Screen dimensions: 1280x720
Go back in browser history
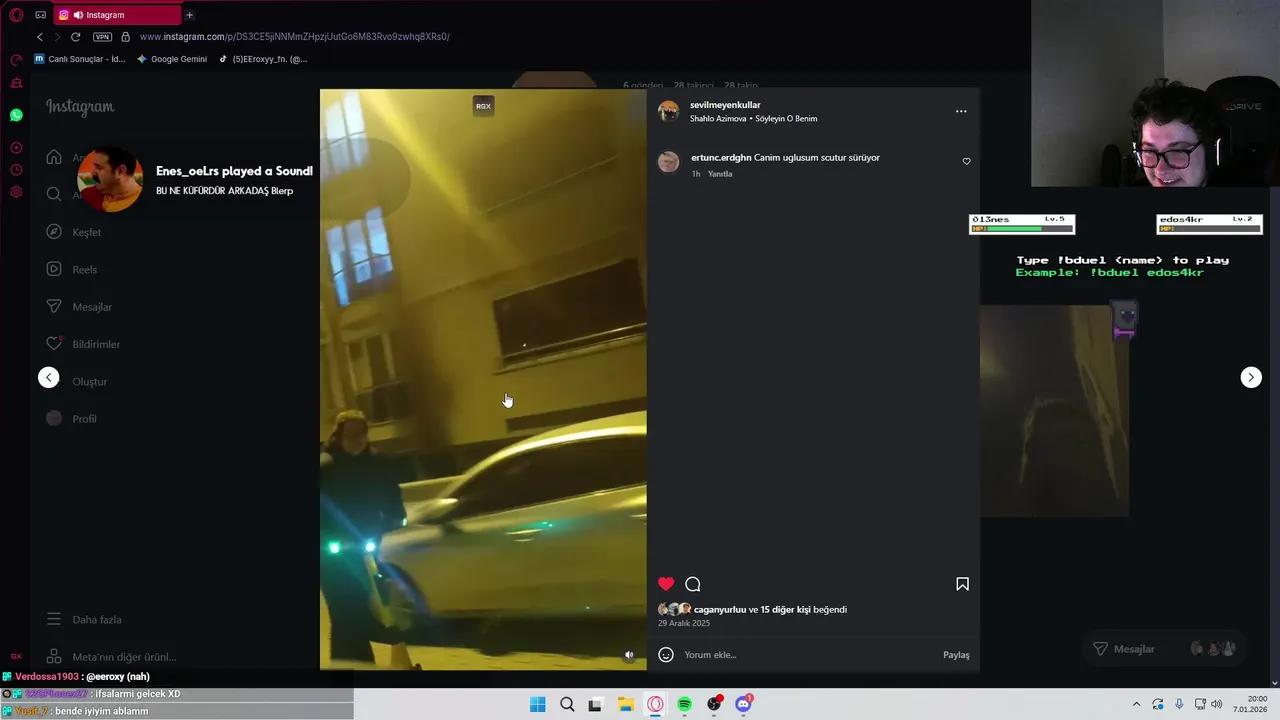coord(40,37)
